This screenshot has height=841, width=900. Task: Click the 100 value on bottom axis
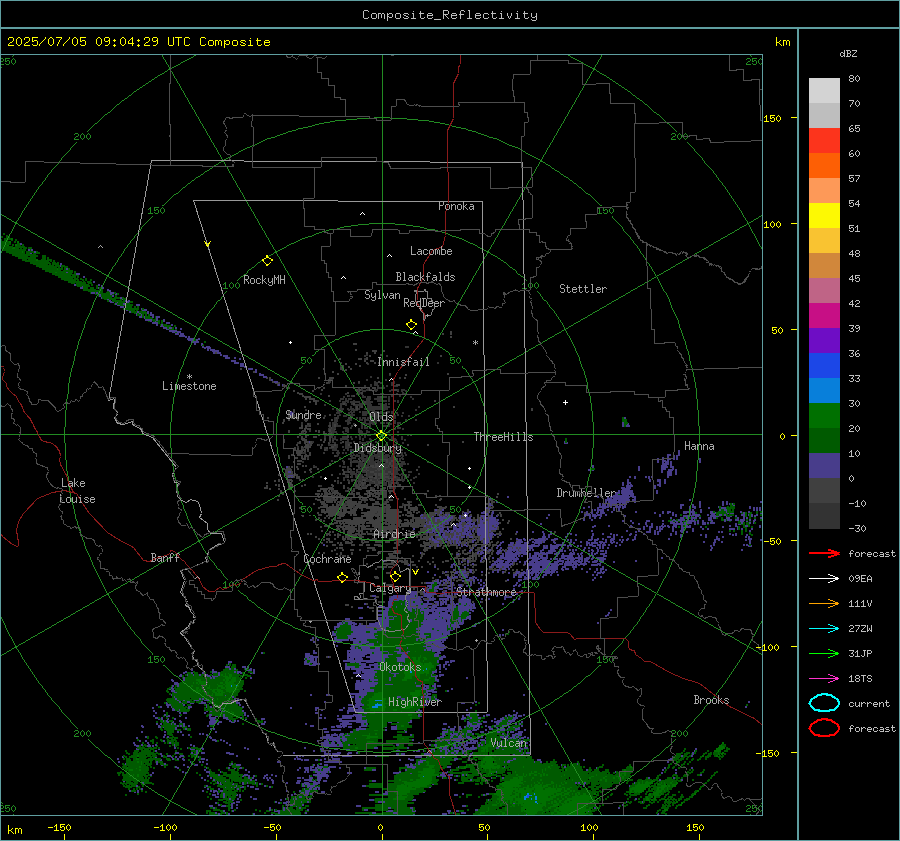(x=589, y=828)
